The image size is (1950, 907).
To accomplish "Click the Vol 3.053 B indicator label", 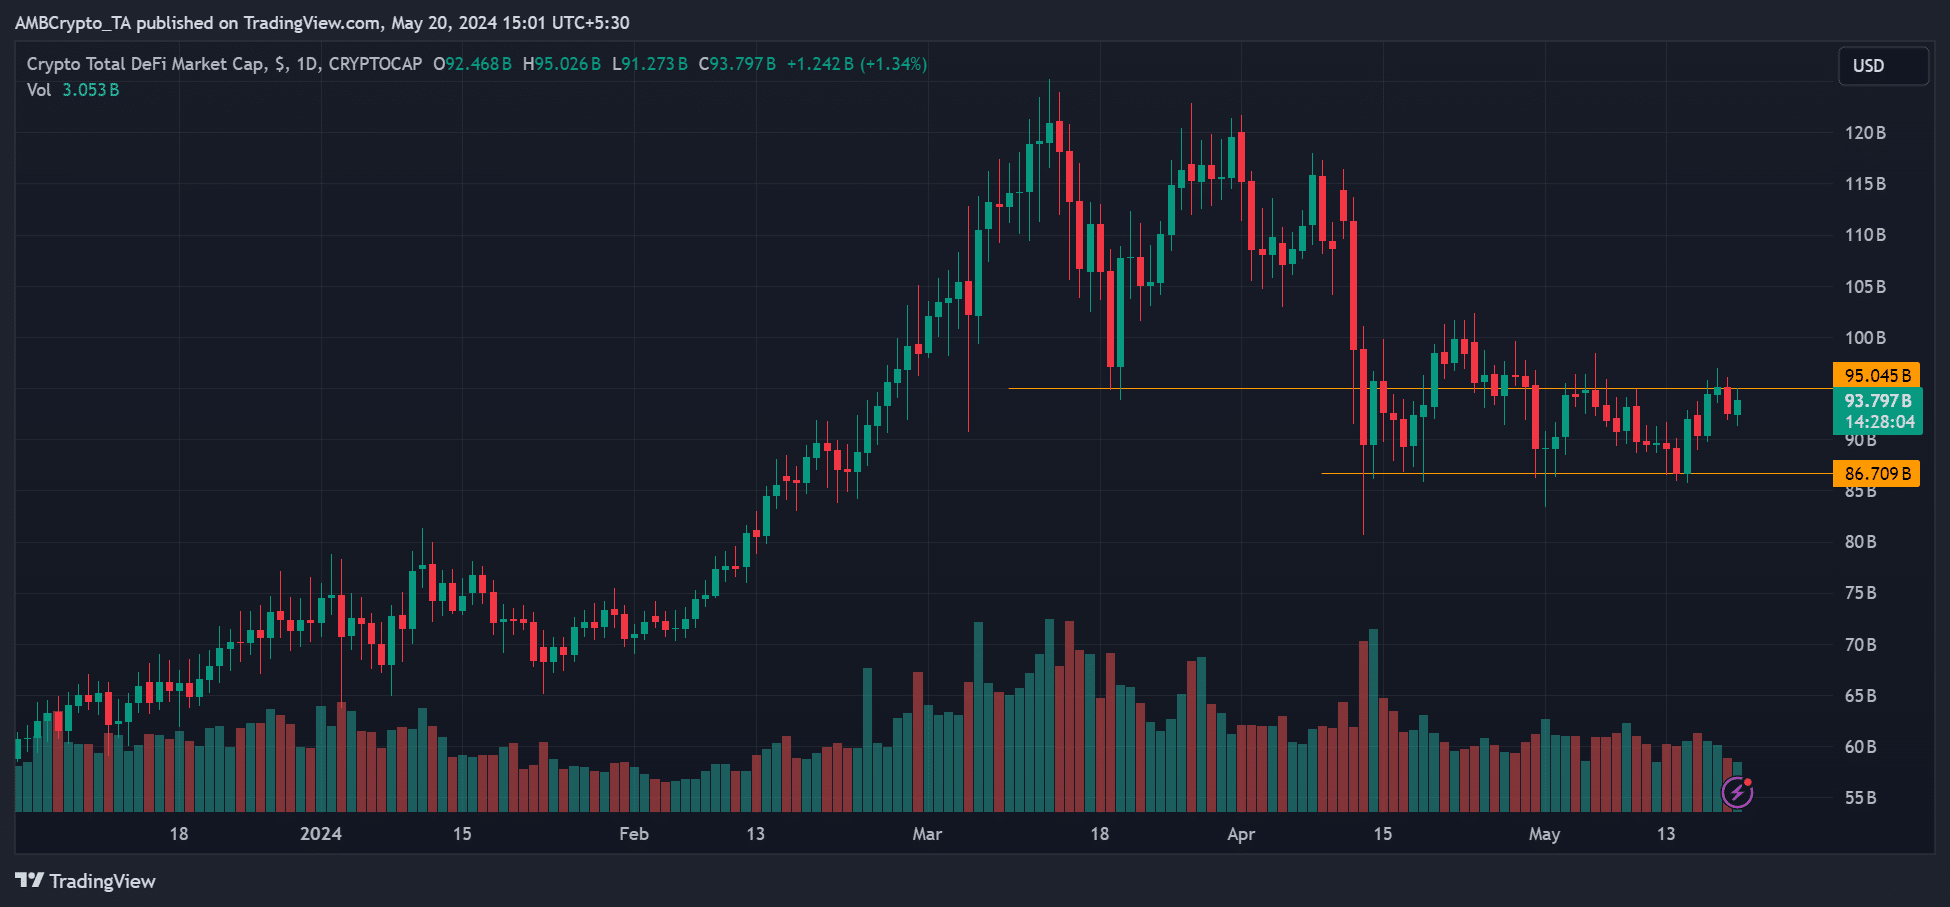I will (73, 90).
